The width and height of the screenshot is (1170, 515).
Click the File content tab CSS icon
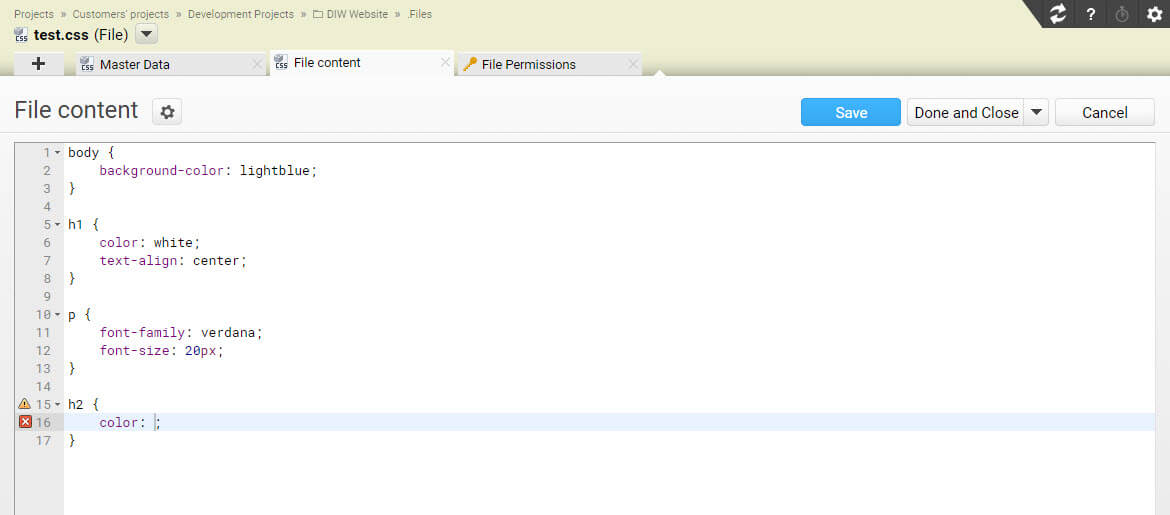[x=281, y=62]
